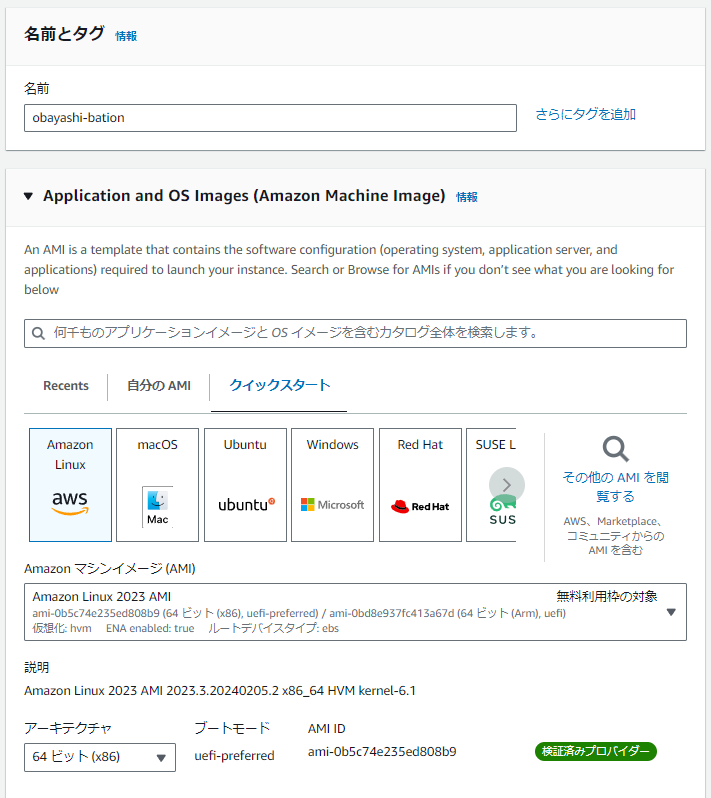Image resolution: width=711 pixels, height=798 pixels.
Task: Select the Amazon Linux AMI tile
Action: coord(70,484)
